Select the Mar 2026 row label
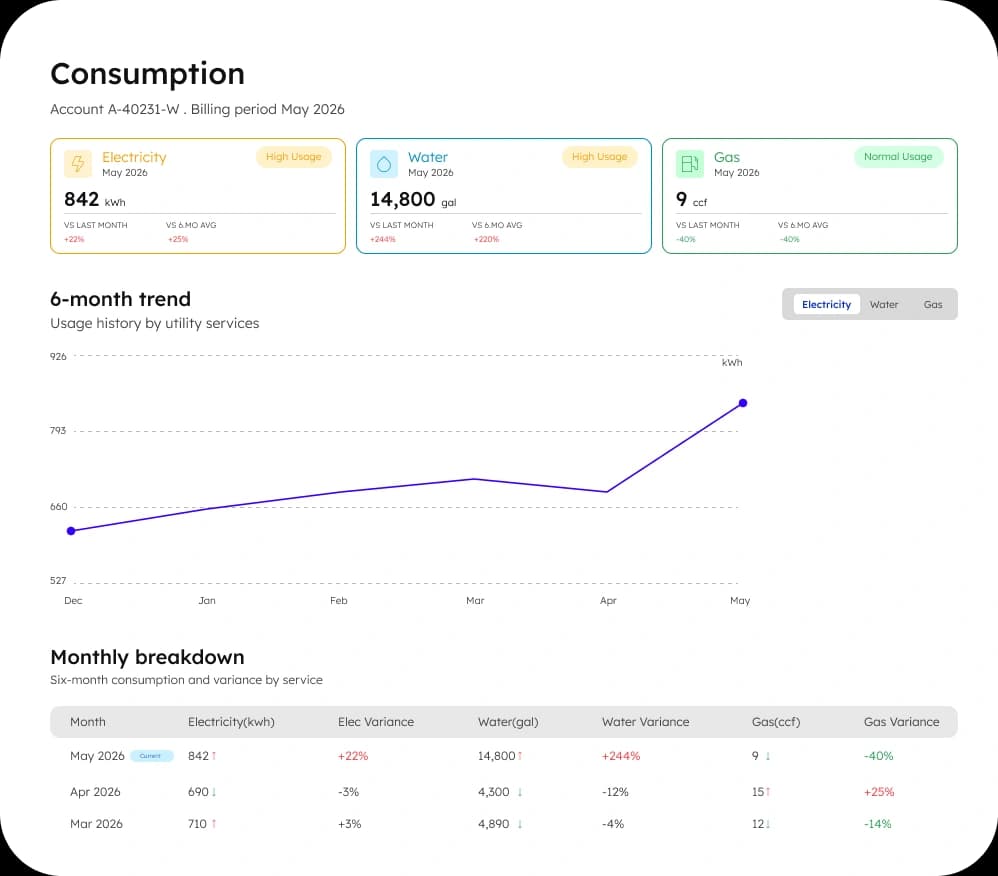 point(96,824)
